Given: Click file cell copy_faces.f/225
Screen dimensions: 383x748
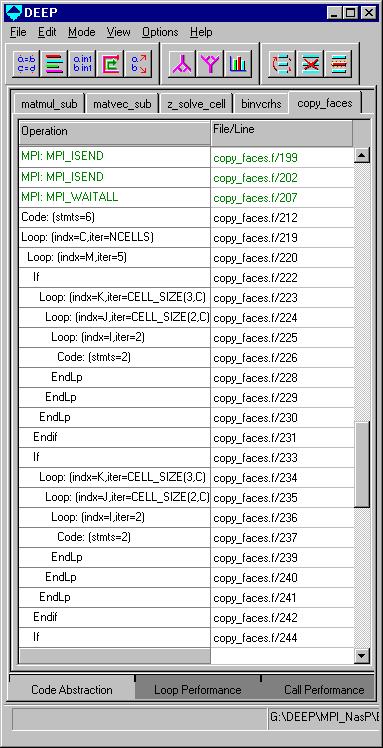Looking at the screenshot, I should (283, 338).
